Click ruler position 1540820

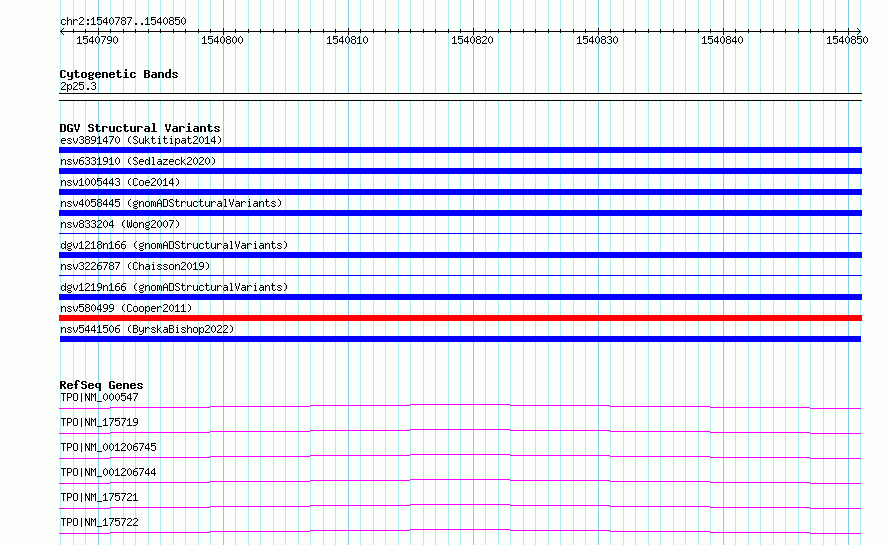pyautogui.click(x=472, y=40)
